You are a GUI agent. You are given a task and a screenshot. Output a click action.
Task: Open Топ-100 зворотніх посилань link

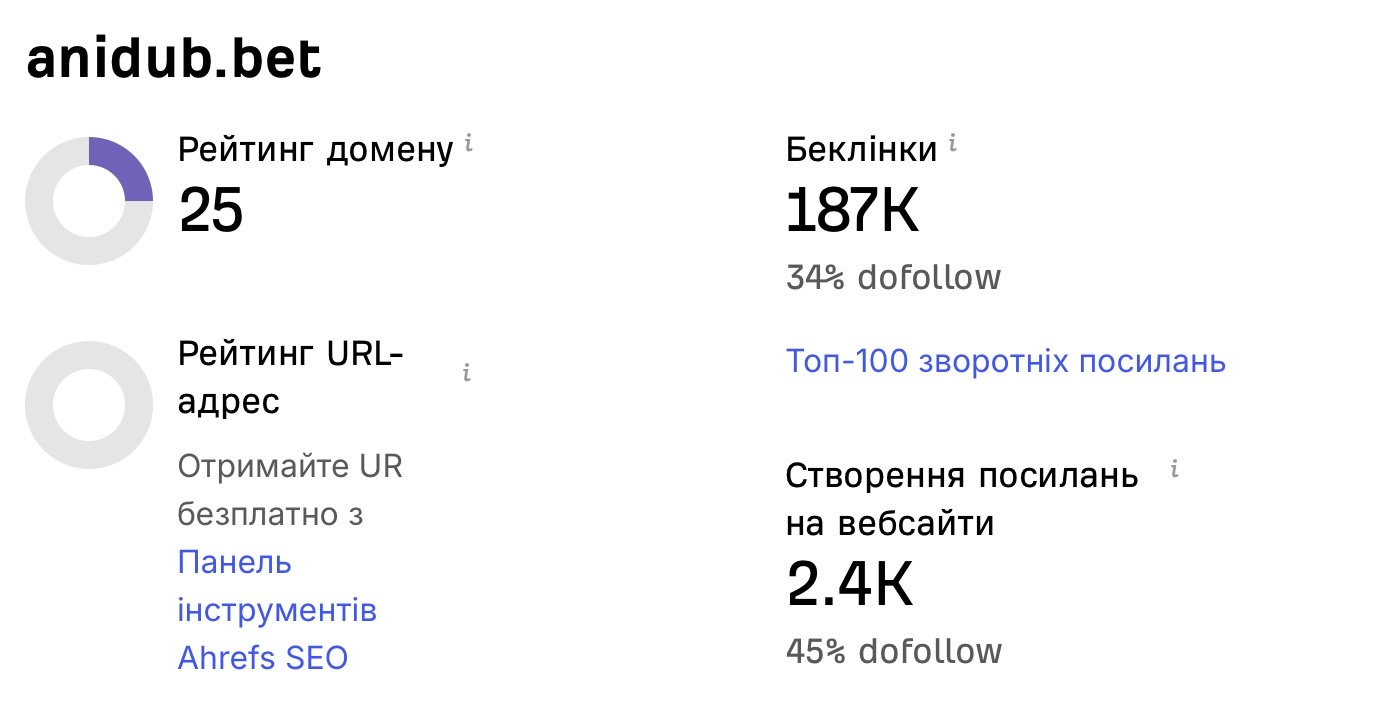(1006, 361)
